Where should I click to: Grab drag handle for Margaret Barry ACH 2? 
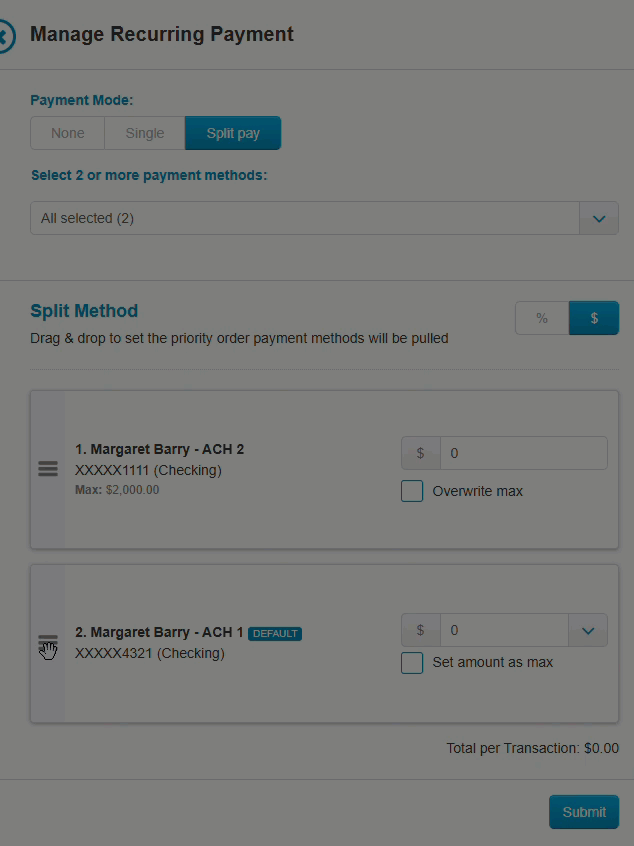[47, 468]
